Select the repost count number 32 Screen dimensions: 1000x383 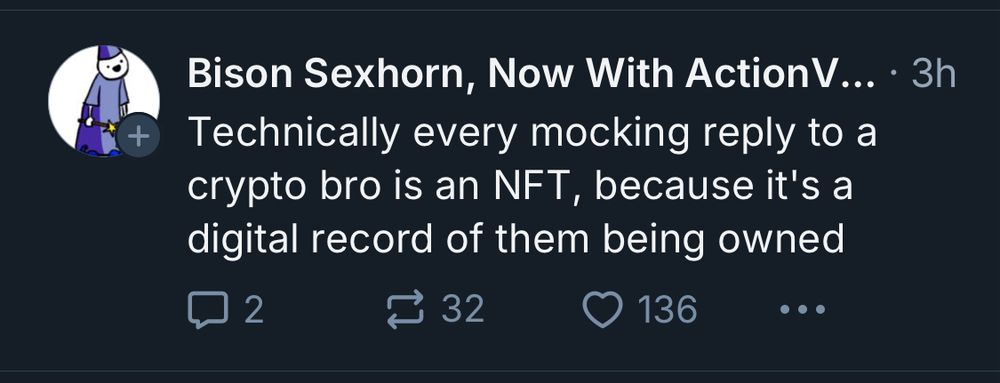coord(463,310)
